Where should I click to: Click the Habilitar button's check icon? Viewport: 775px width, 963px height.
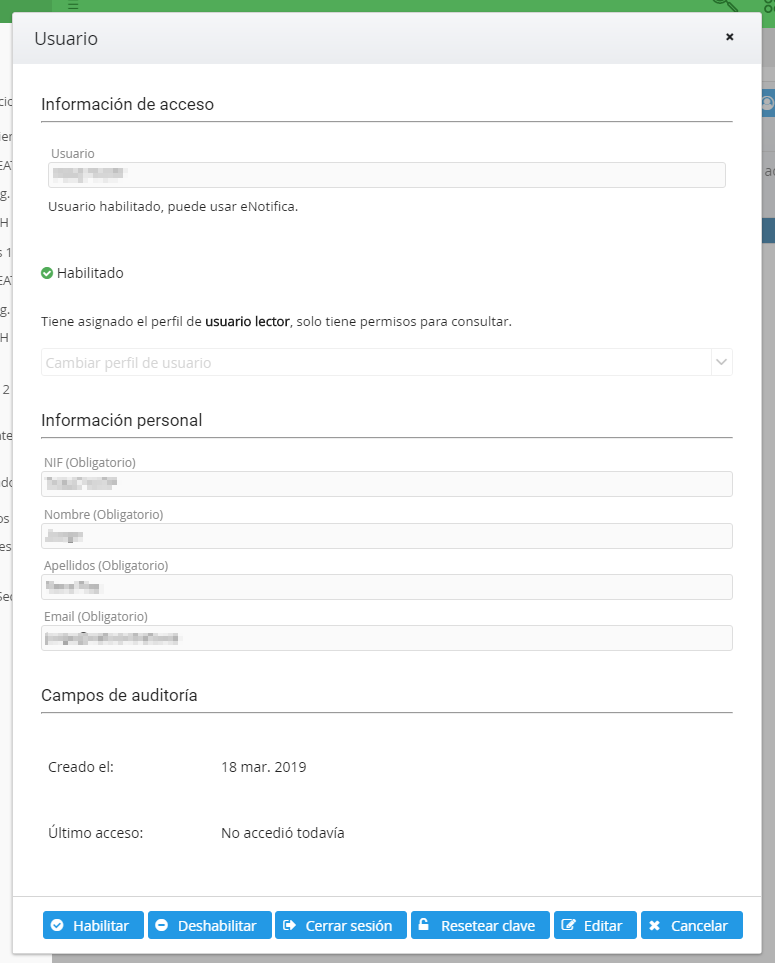coord(58,926)
